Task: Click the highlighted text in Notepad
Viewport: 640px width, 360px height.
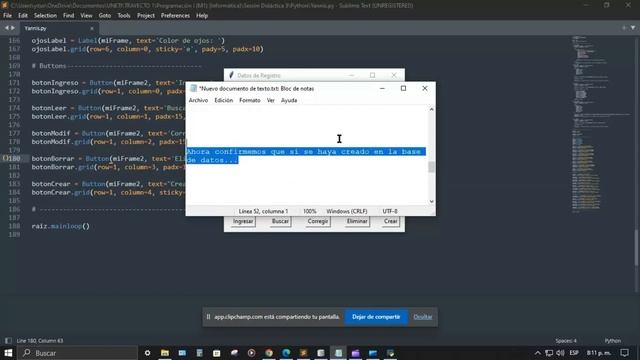Action: (x=306, y=156)
